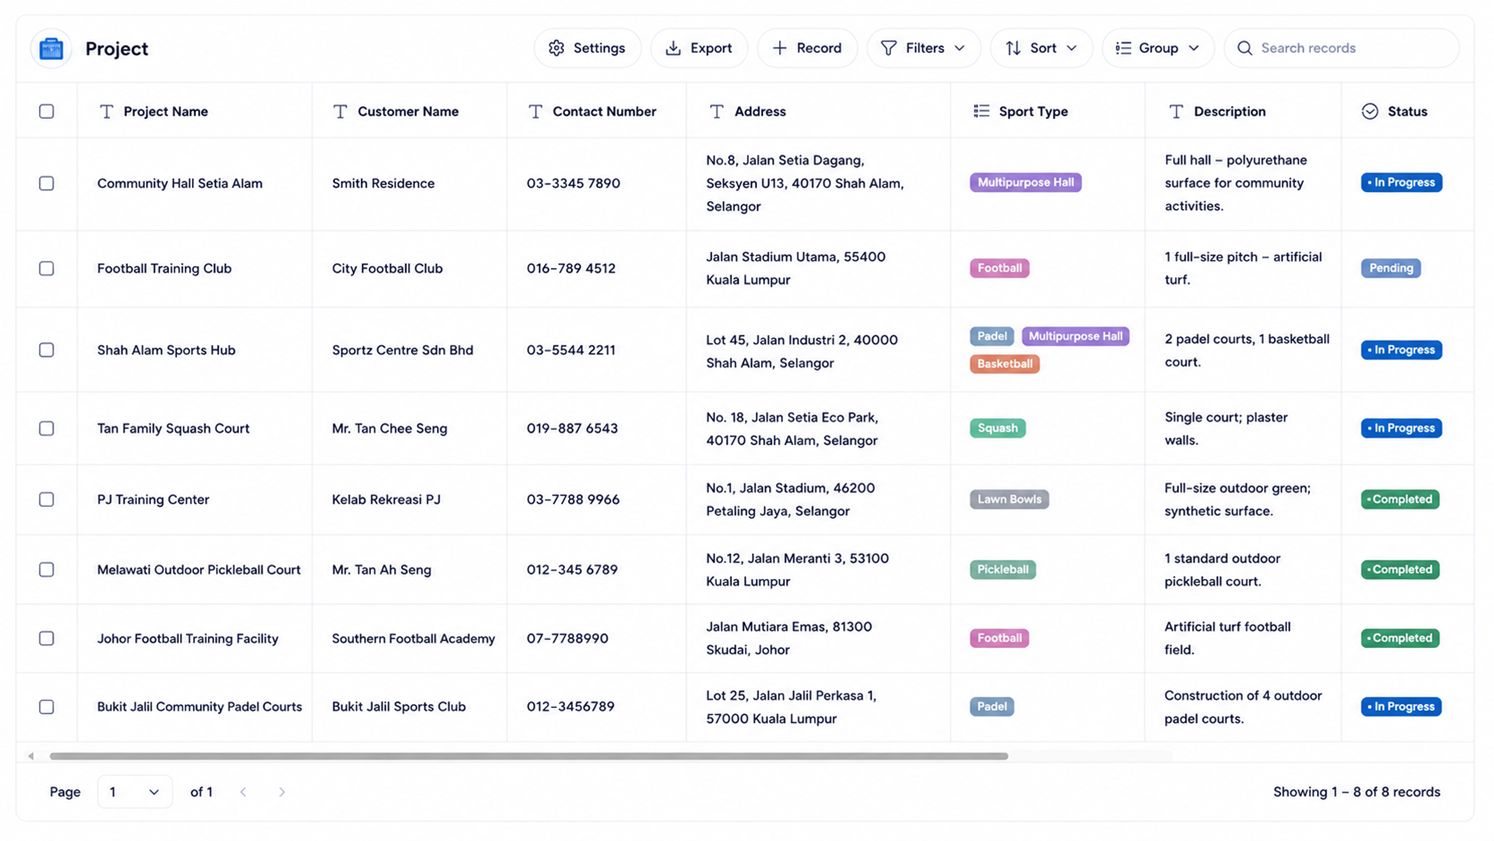Click the horizontal scrollbar thumb
Screen dimensions: 1494x841
(528, 756)
